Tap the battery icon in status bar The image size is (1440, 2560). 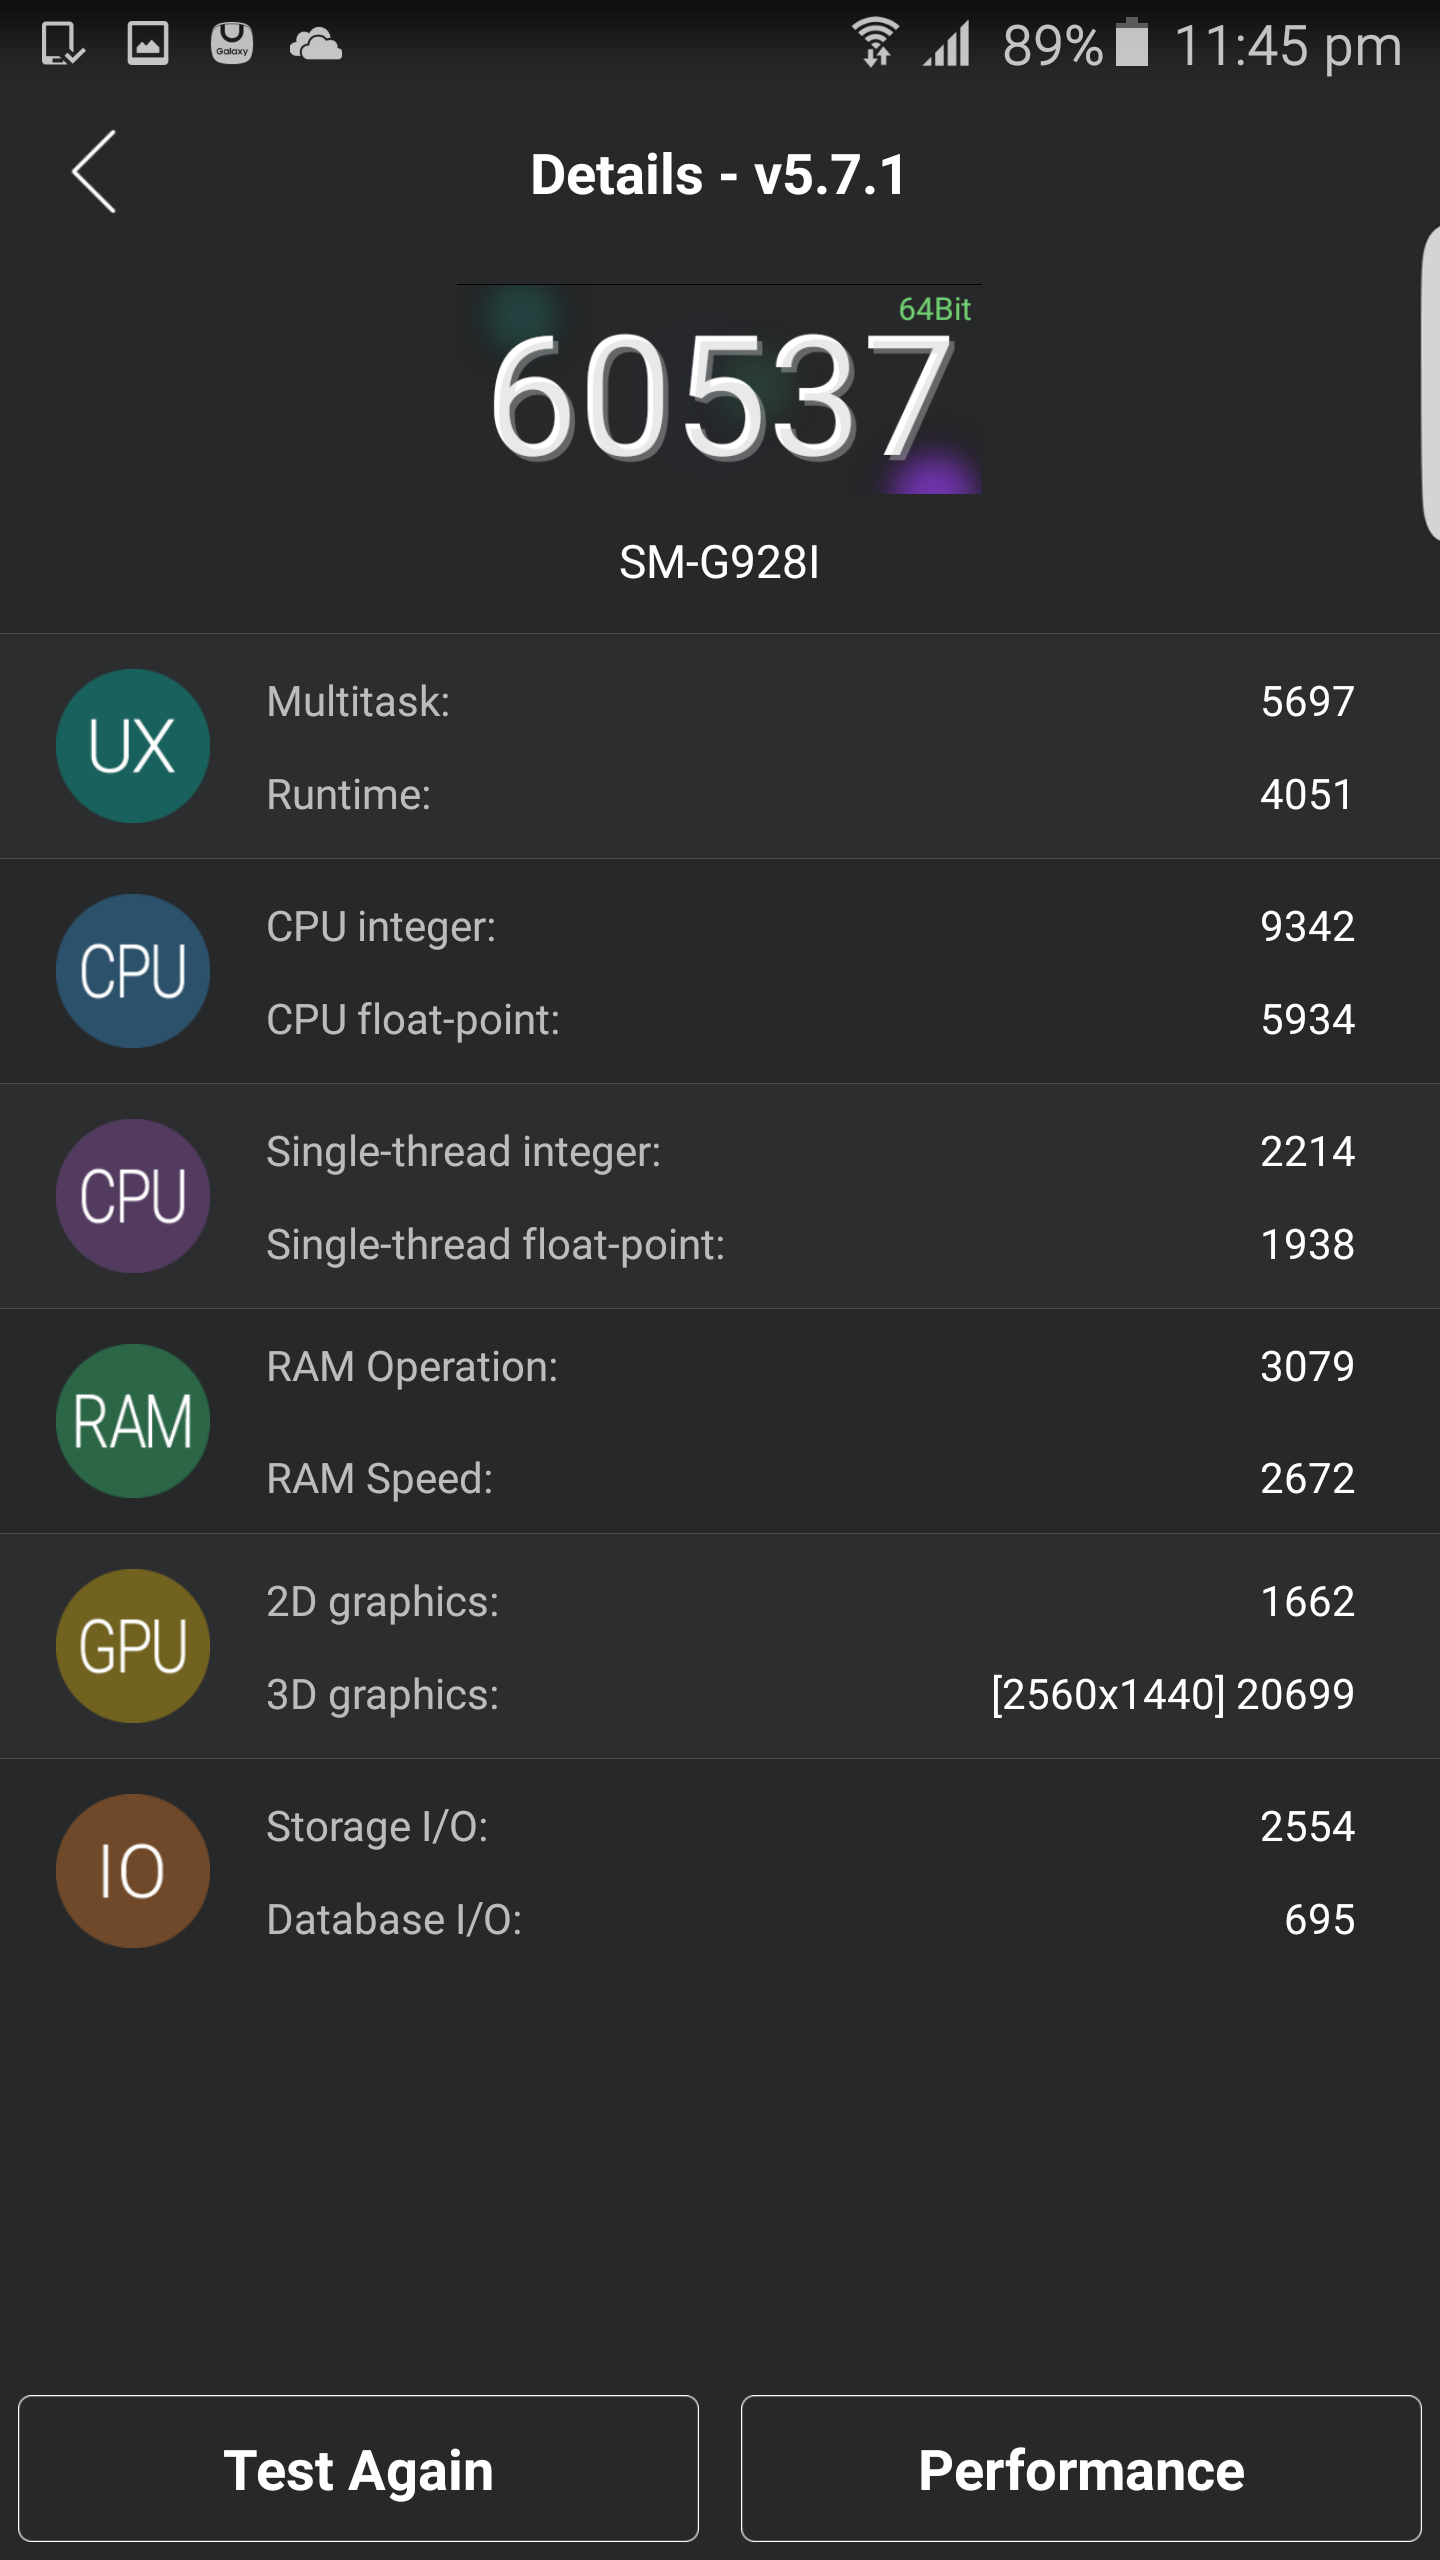[1132, 42]
